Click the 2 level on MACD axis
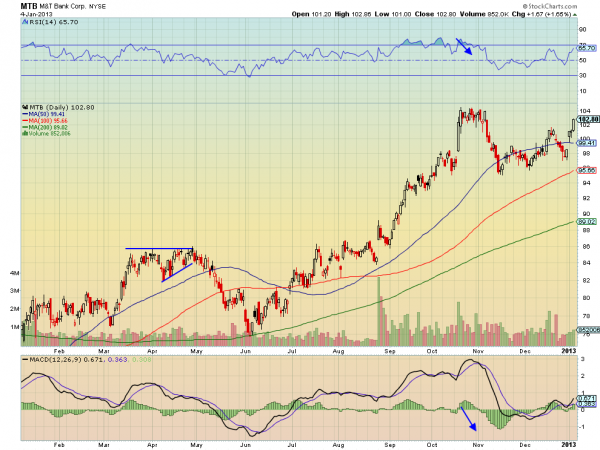 point(583,376)
